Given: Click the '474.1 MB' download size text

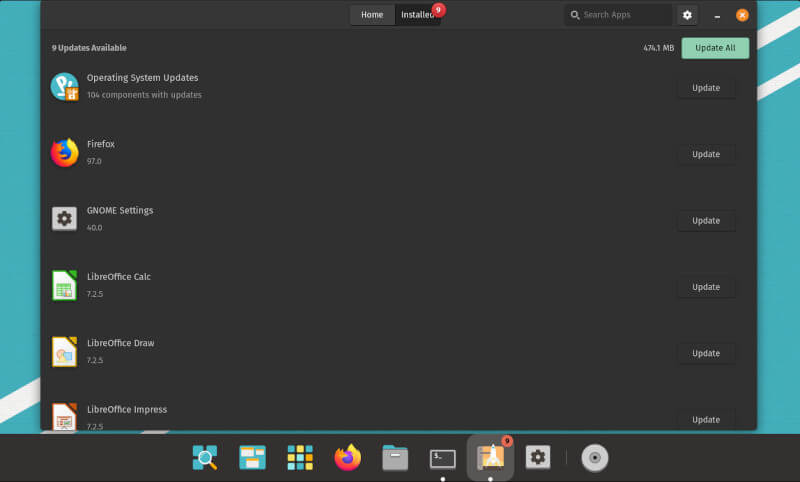Looking at the screenshot, I should (x=658, y=48).
